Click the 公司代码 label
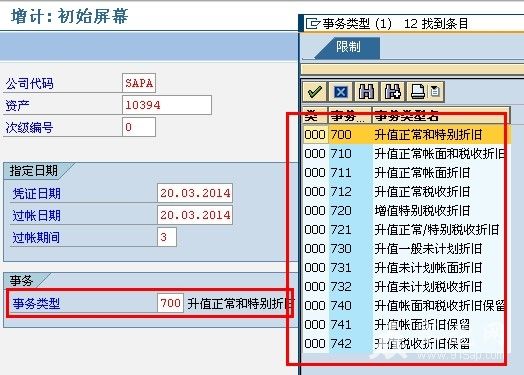Screen dimensions: 524x375 [29, 84]
